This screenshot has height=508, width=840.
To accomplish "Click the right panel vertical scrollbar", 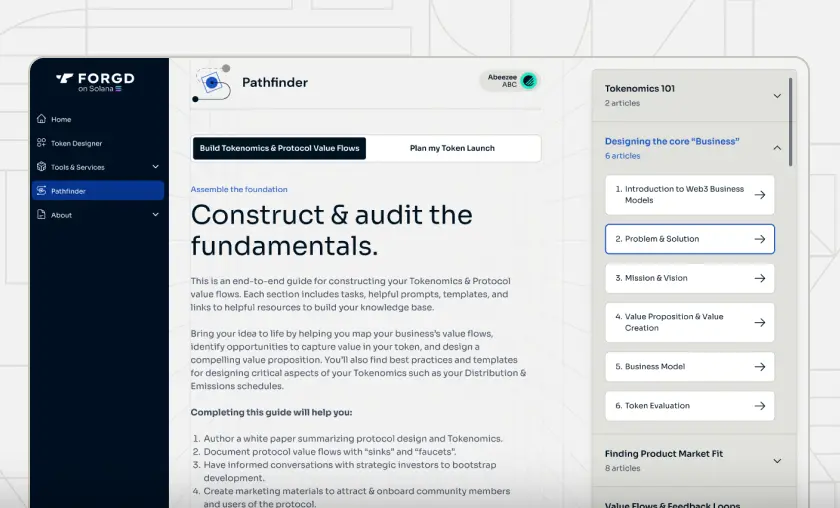I will coord(792,120).
